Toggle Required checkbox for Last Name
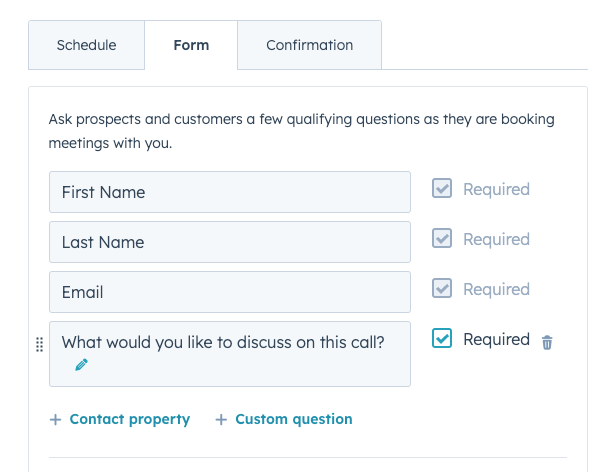The width and height of the screenshot is (612, 472). (442, 238)
